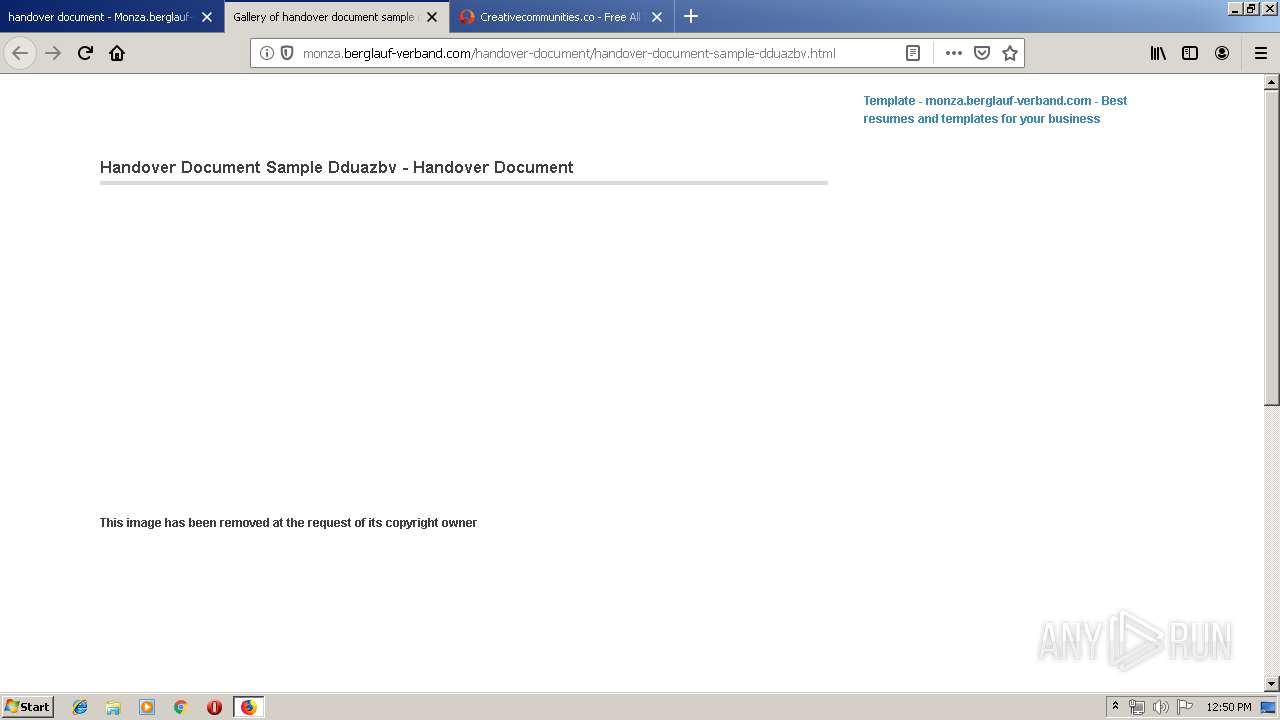Select the Firefox taskbar button
The image size is (1280, 720).
click(249, 707)
